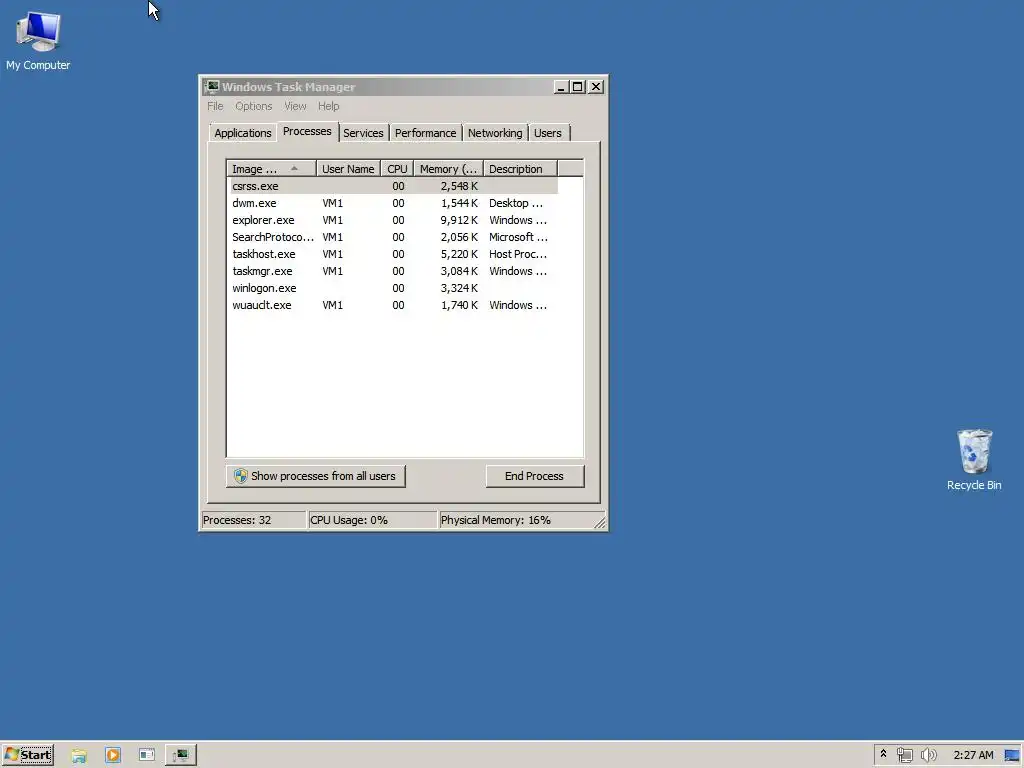Click Desktop ... description of dwm.exe
Viewport: 1024px width, 768px height.
tap(516, 203)
